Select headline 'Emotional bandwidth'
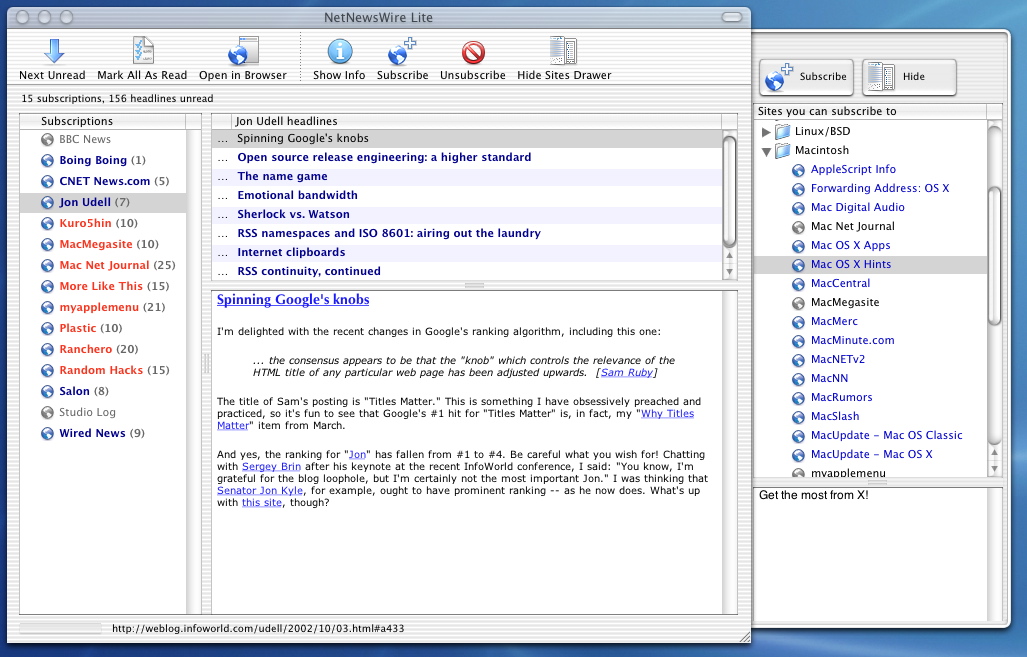Image resolution: width=1027 pixels, height=657 pixels. 467,195
